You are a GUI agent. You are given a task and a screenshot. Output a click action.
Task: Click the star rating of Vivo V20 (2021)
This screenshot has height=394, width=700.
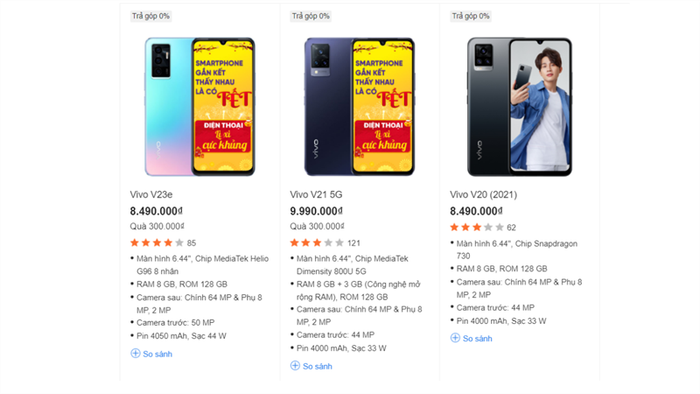[477, 228]
